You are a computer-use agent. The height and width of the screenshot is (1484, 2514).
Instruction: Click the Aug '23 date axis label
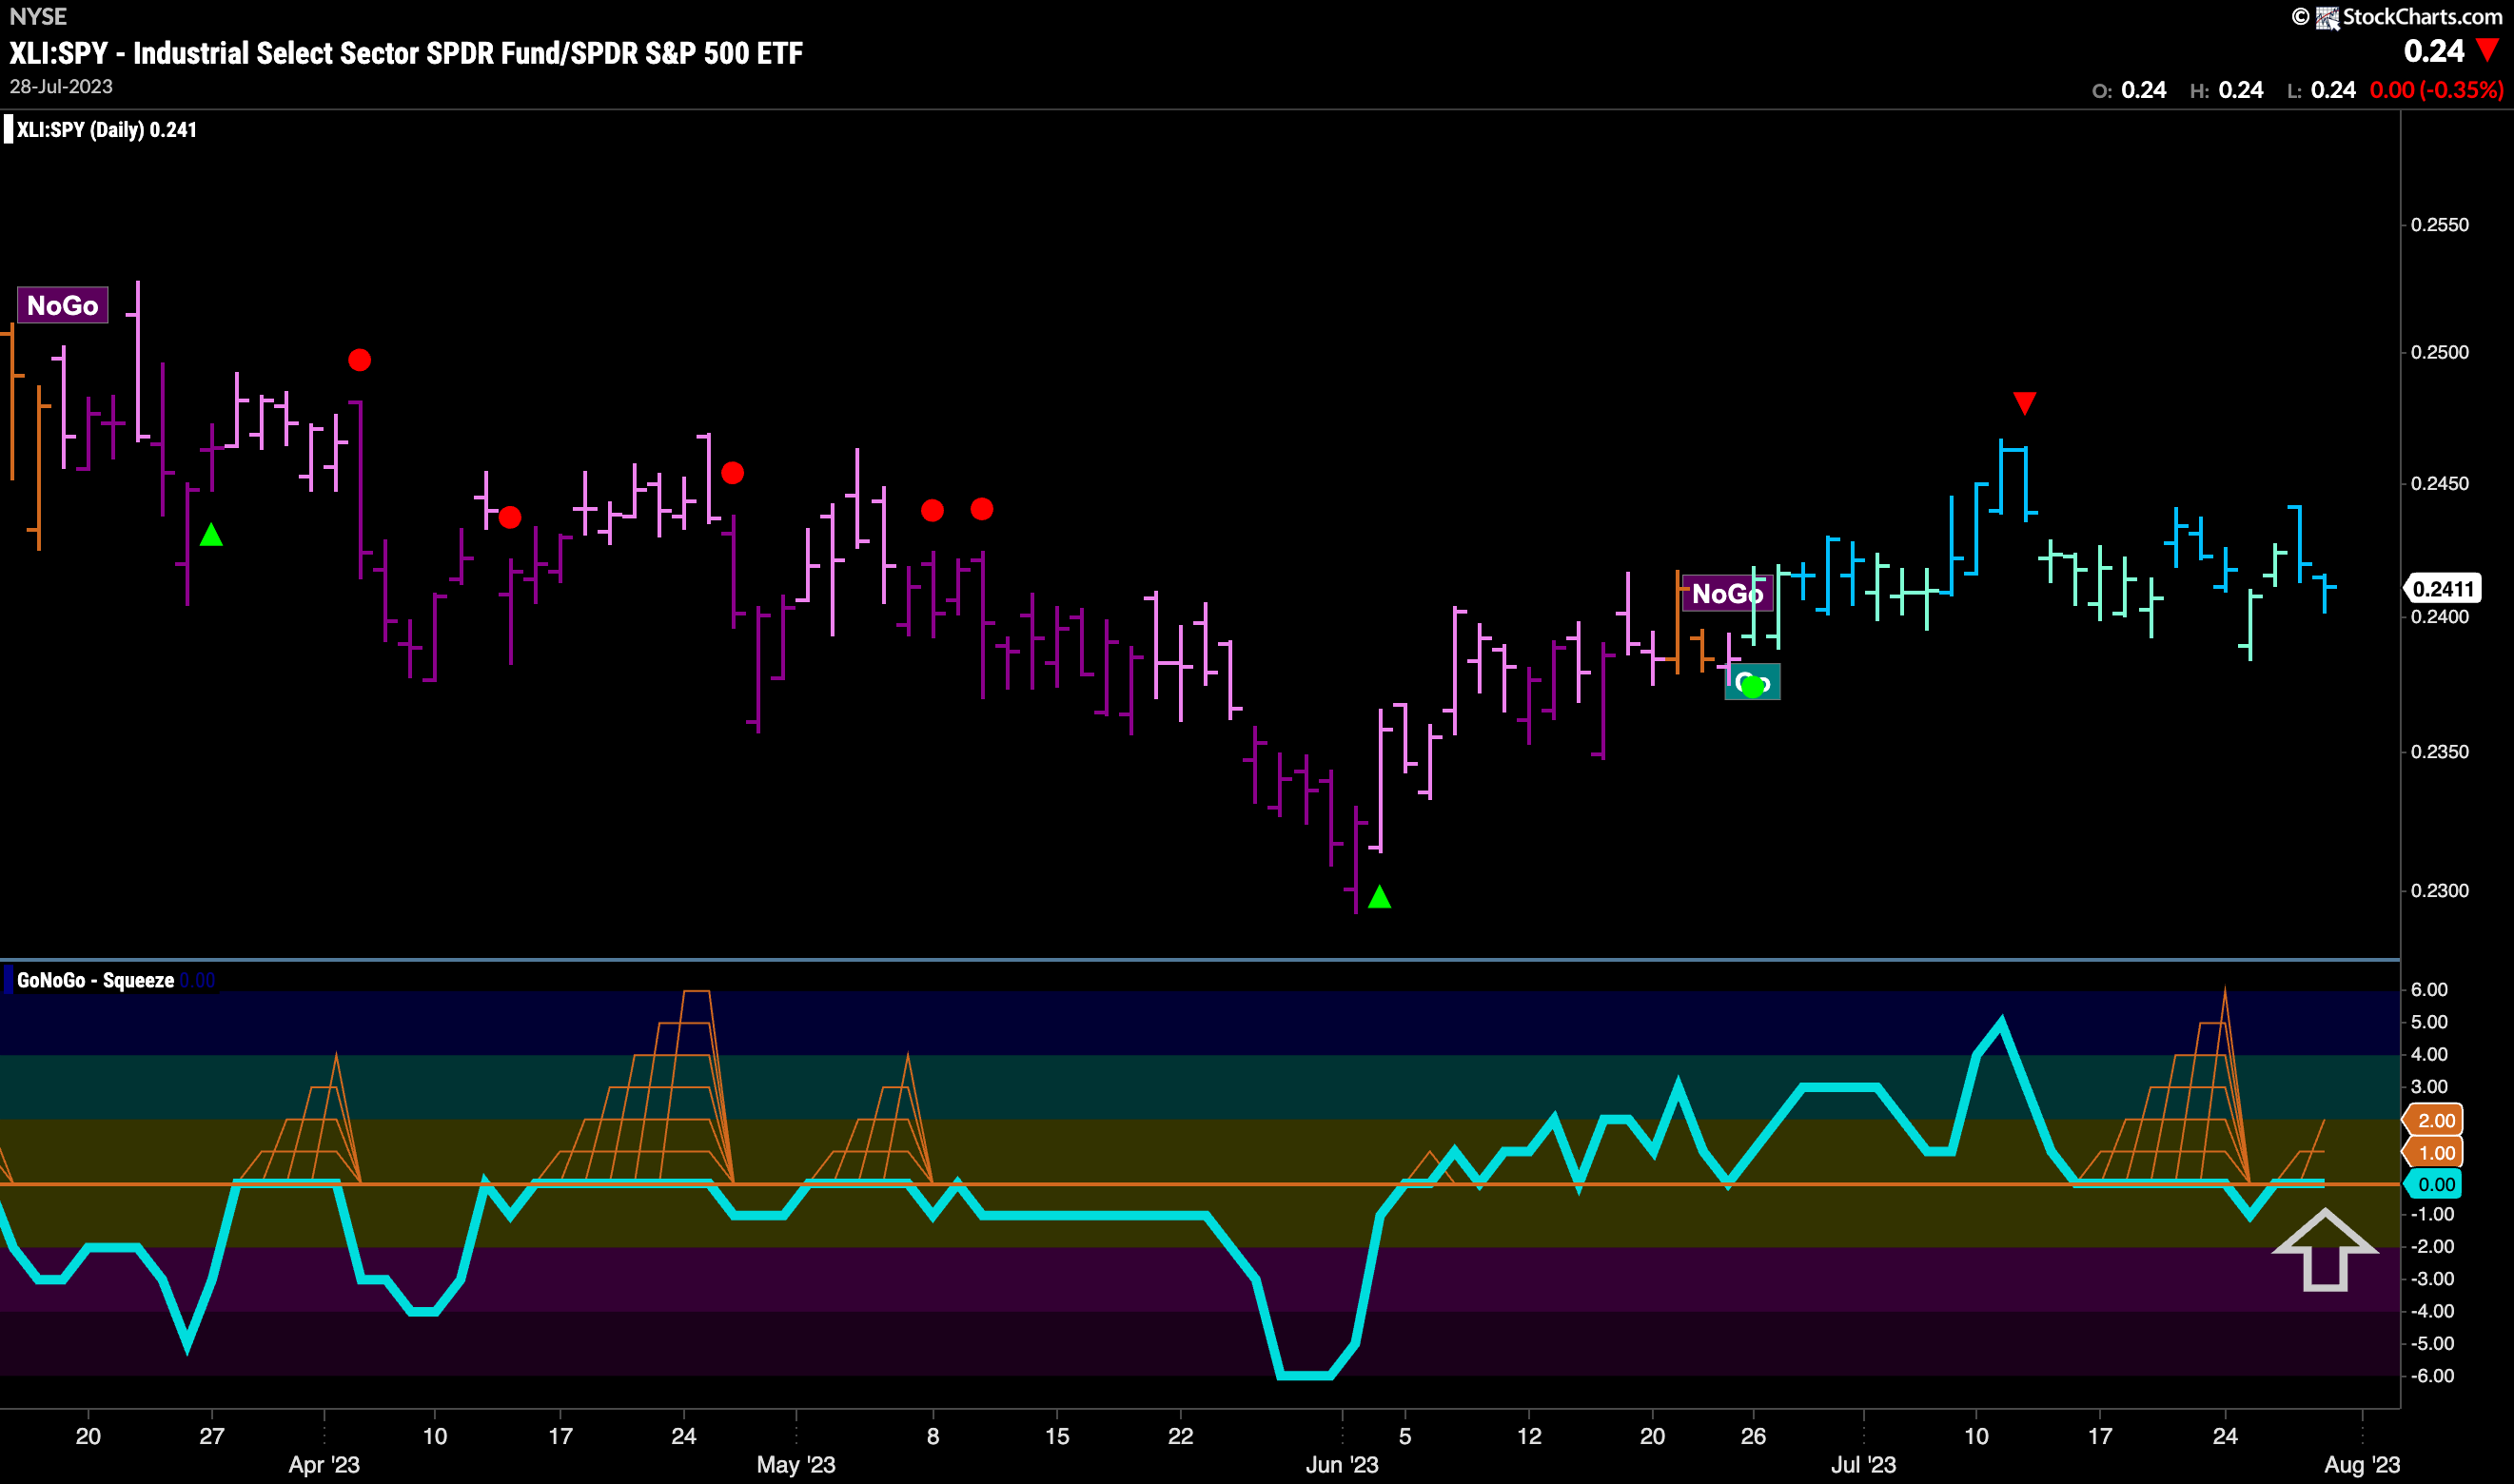coord(2362,1465)
